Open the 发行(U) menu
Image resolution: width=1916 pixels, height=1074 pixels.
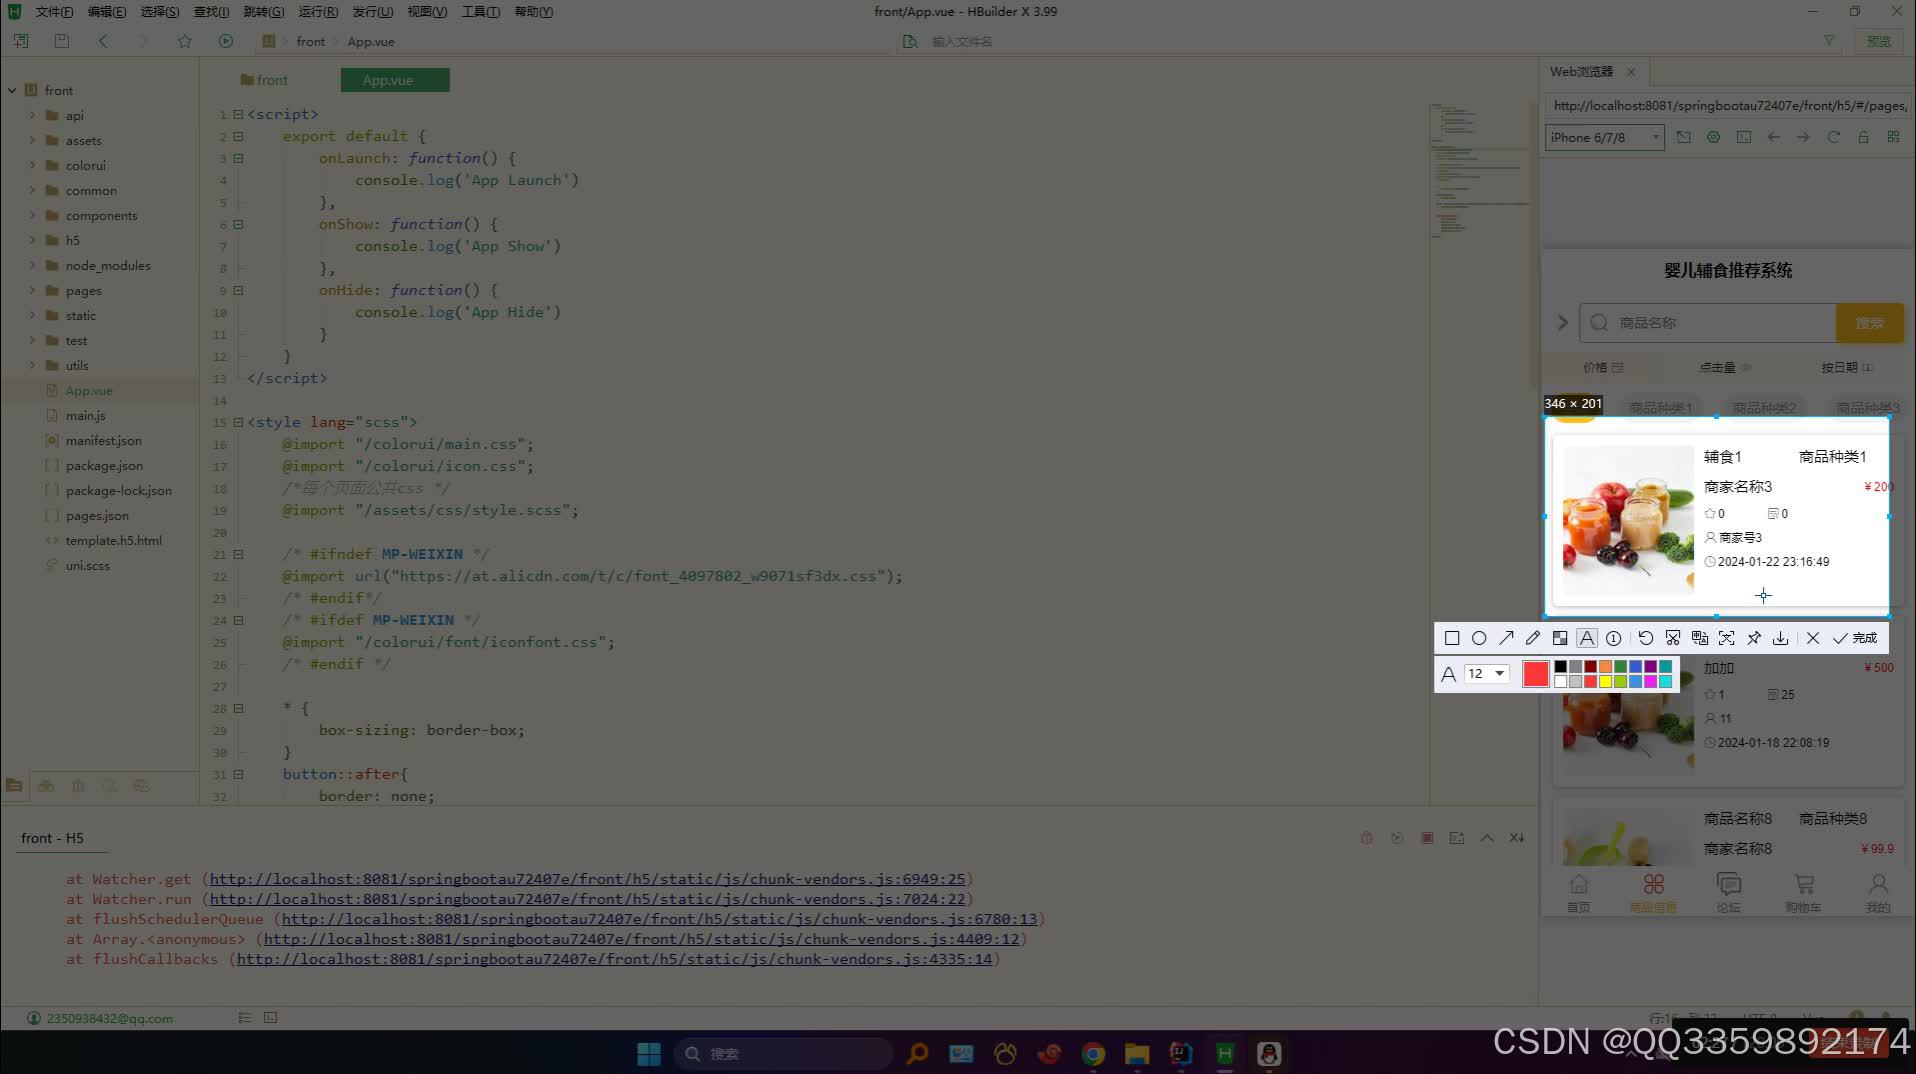click(x=372, y=12)
